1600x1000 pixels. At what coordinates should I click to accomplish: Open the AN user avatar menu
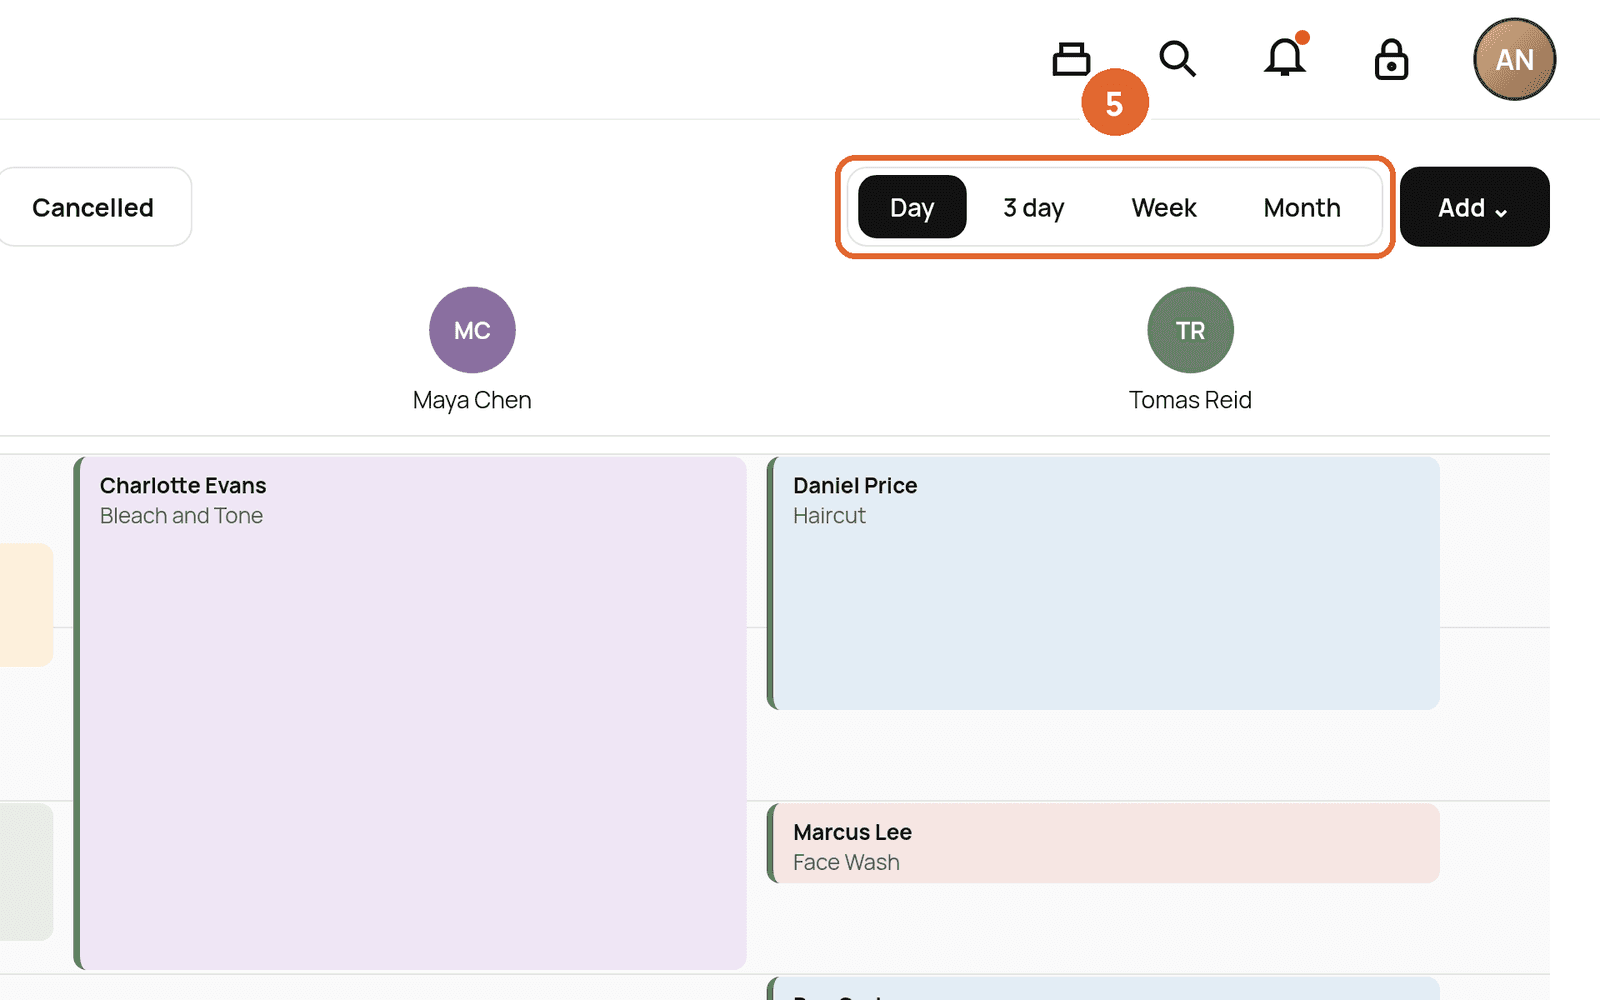[1514, 59]
